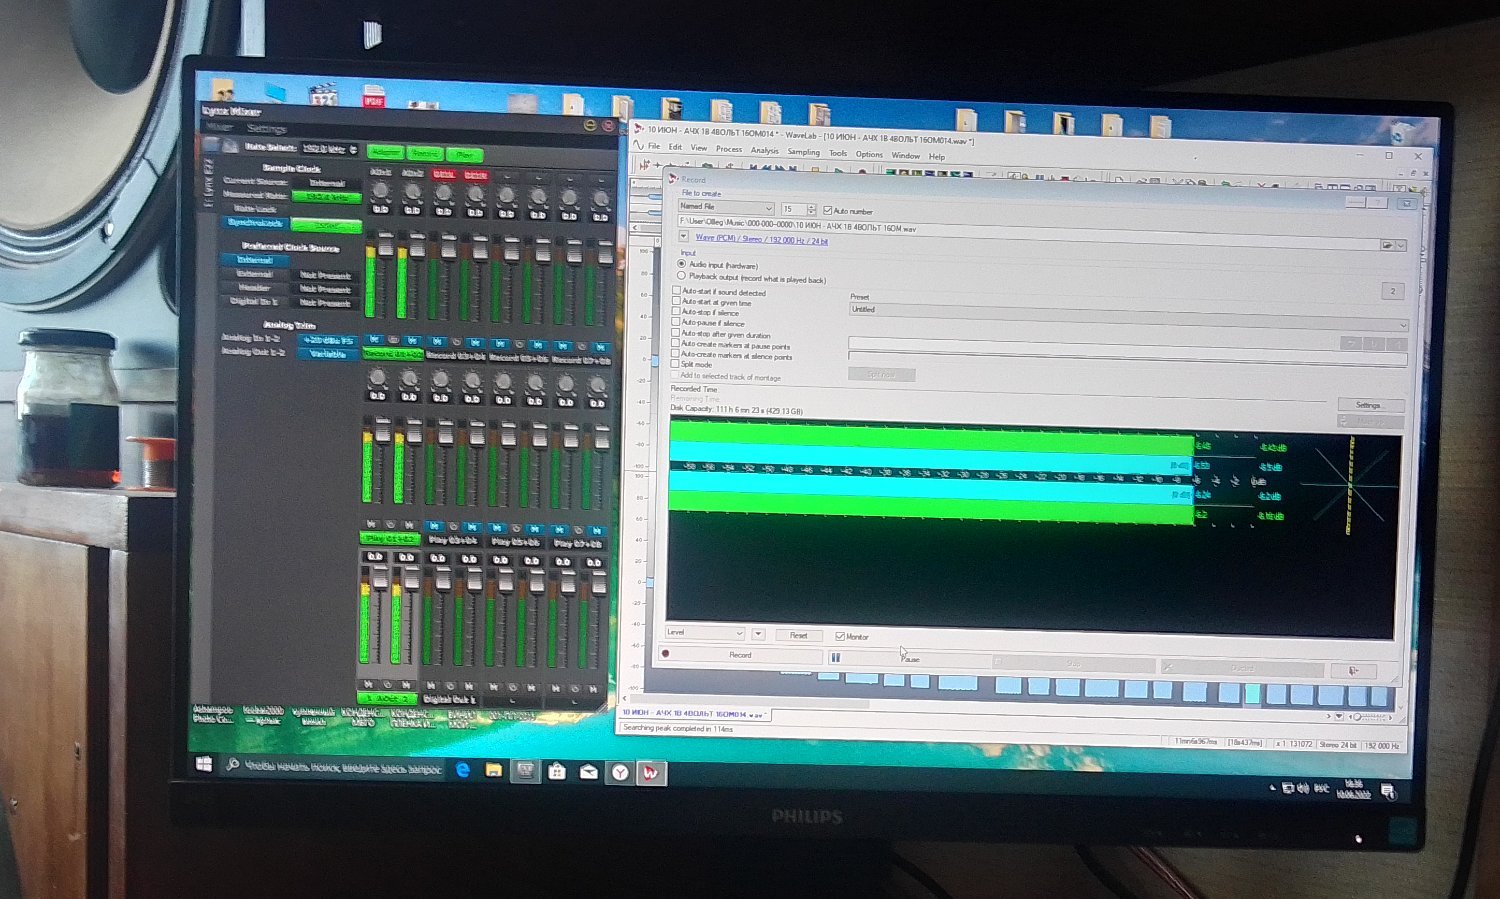Open the Windows Start menu
This screenshot has height=899, width=1500.
point(204,764)
